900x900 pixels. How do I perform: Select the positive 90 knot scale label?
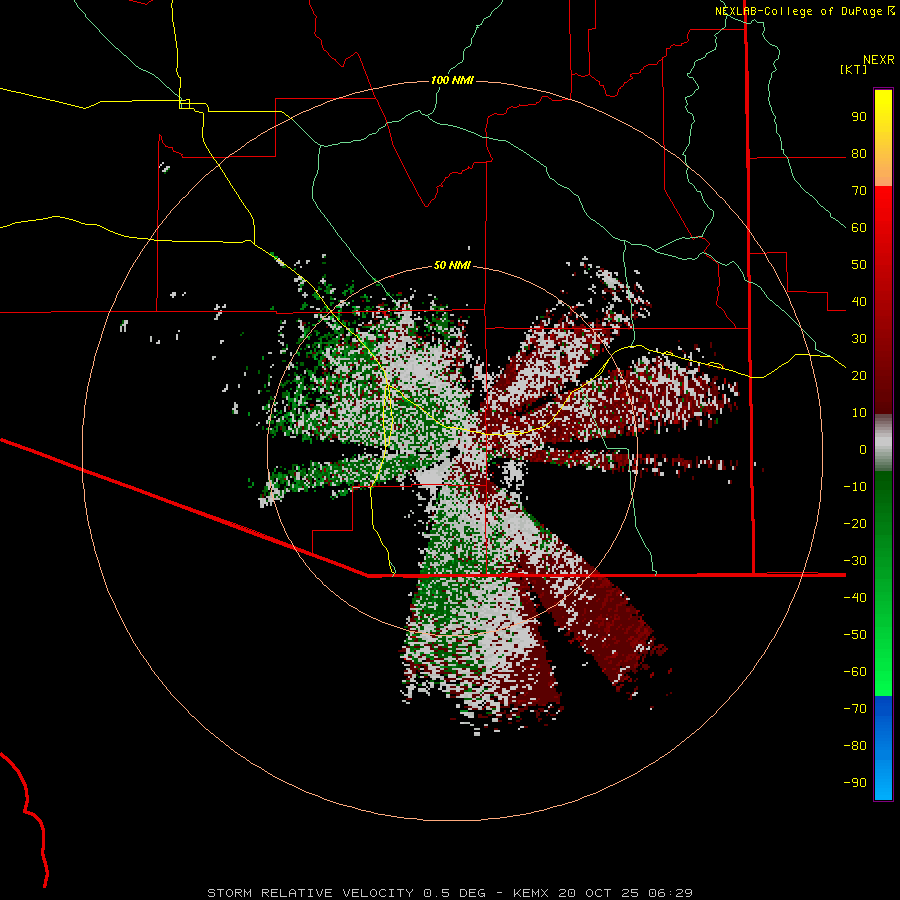coord(859,117)
